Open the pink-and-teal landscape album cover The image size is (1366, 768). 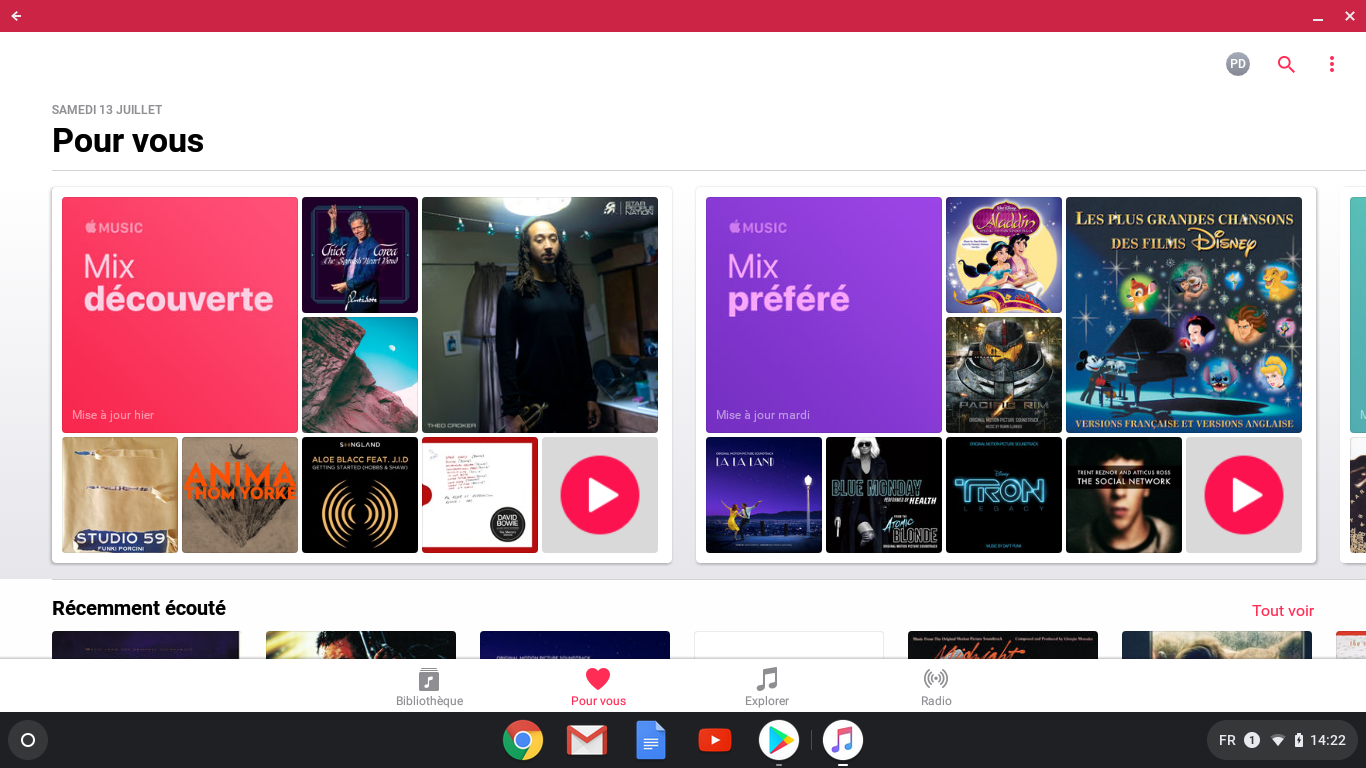pyautogui.click(x=360, y=375)
